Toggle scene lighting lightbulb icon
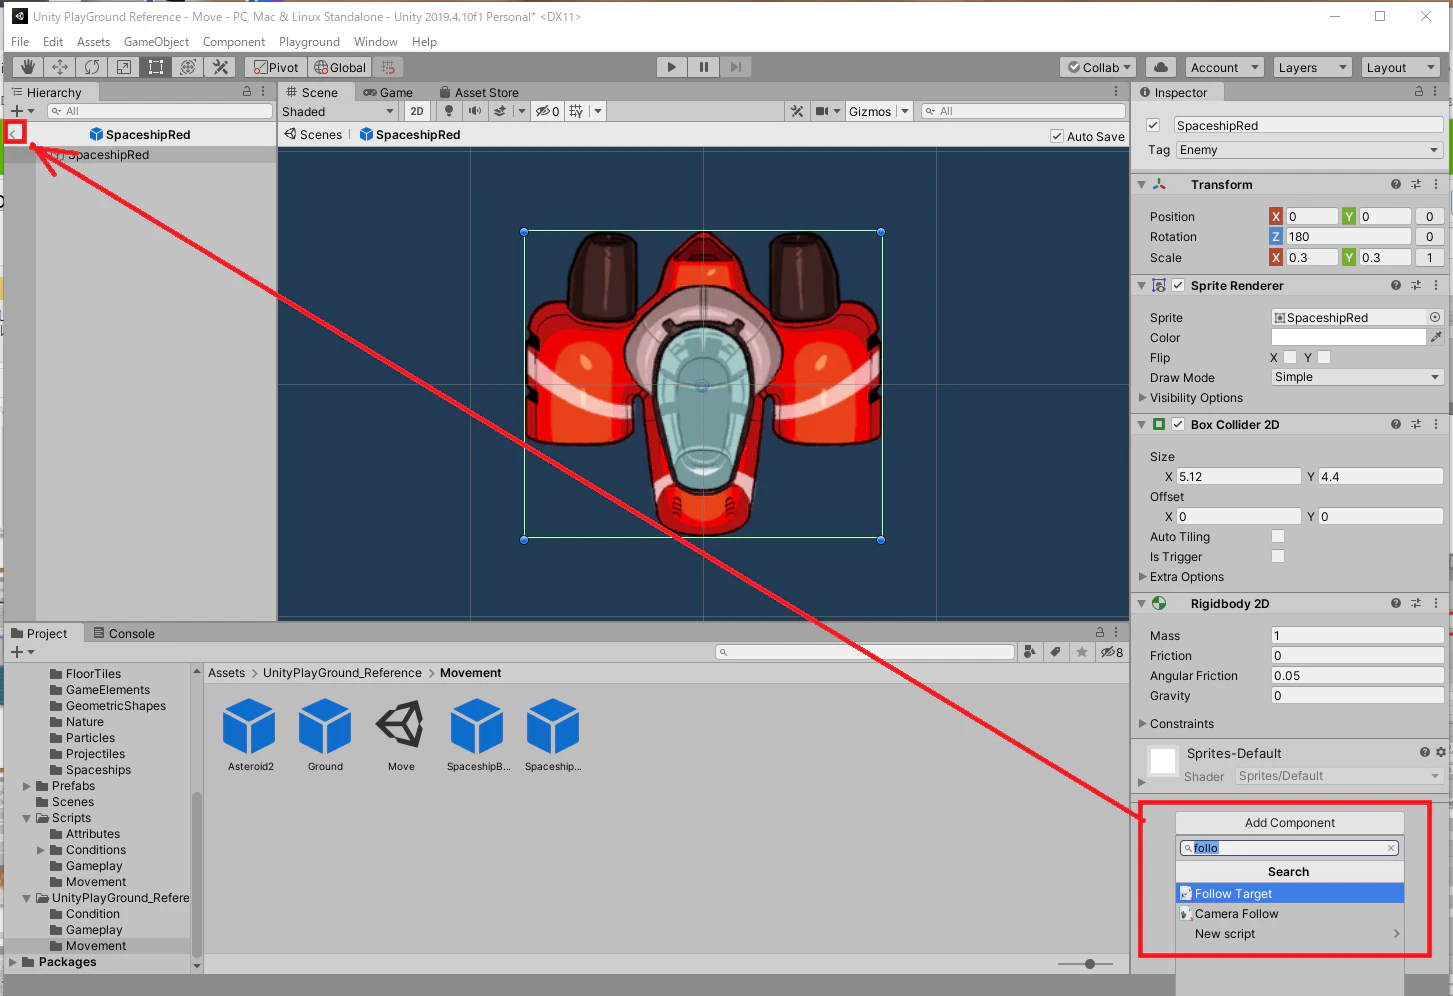Screen dimensions: 1453x996 (x=449, y=111)
